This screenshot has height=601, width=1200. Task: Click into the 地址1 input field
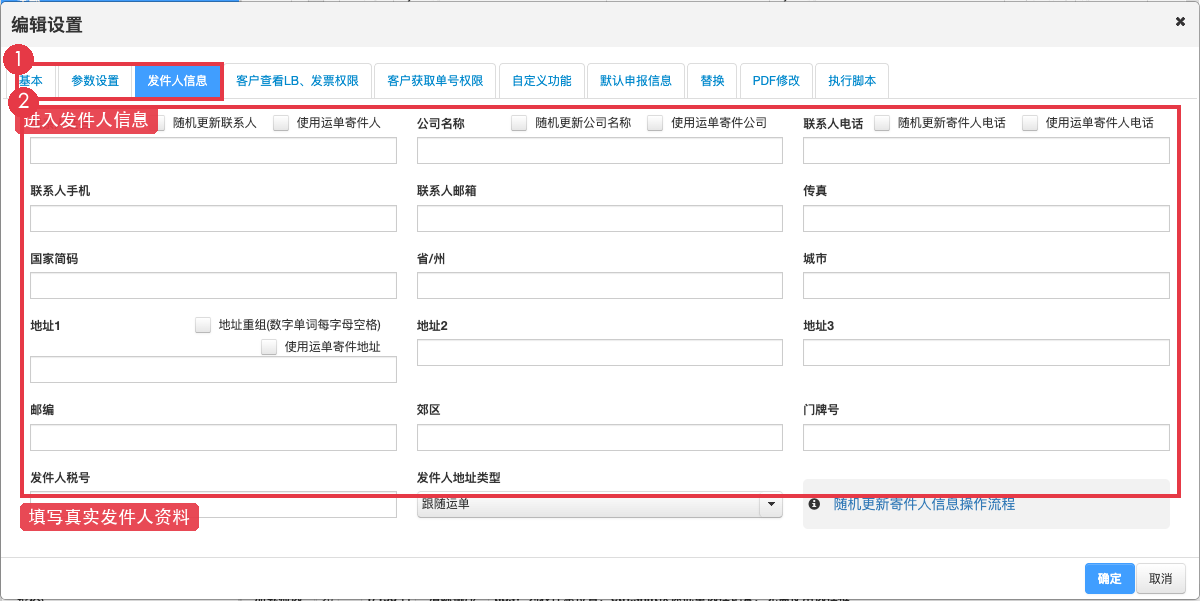[x=213, y=370]
